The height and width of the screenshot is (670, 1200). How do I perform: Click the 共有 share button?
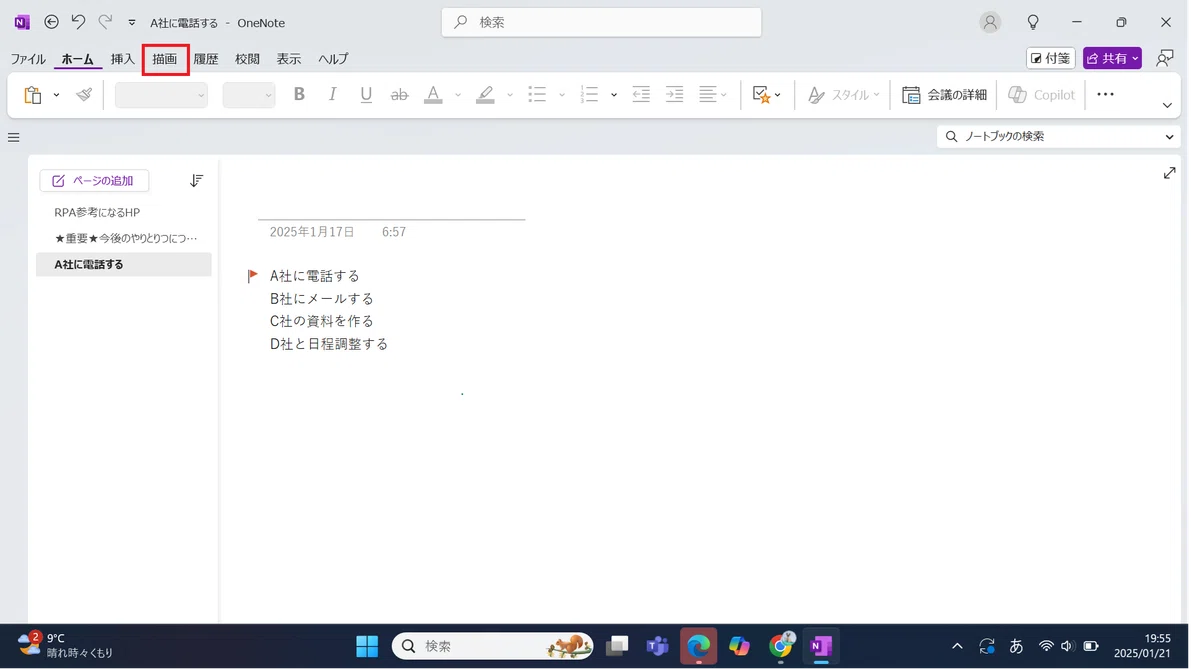pyautogui.click(x=1112, y=59)
